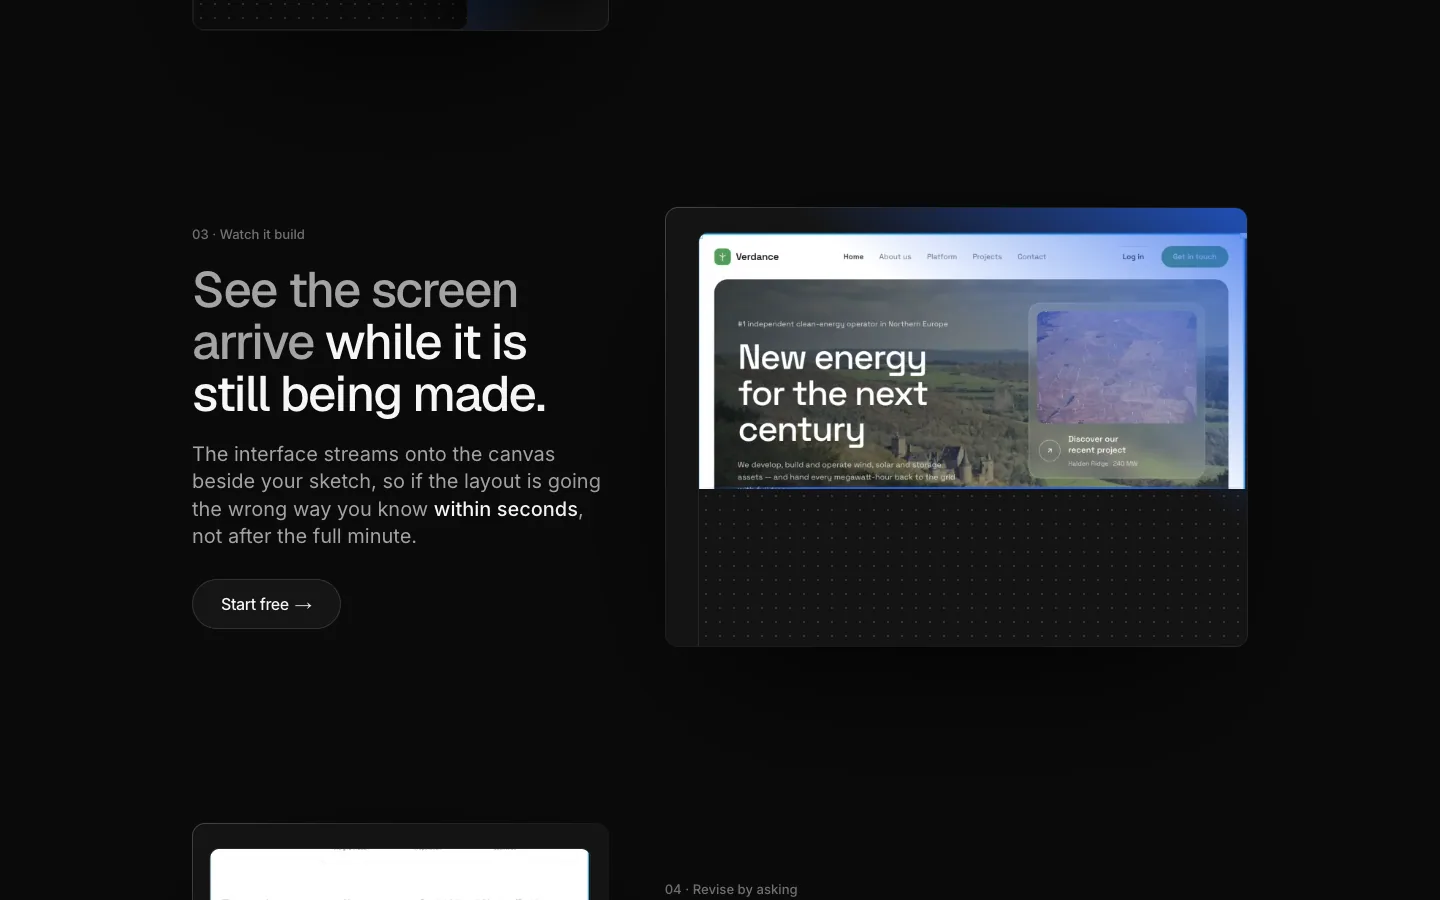Click the 'New energy for the next century' headline
This screenshot has width=1440, height=900.
coord(833,393)
